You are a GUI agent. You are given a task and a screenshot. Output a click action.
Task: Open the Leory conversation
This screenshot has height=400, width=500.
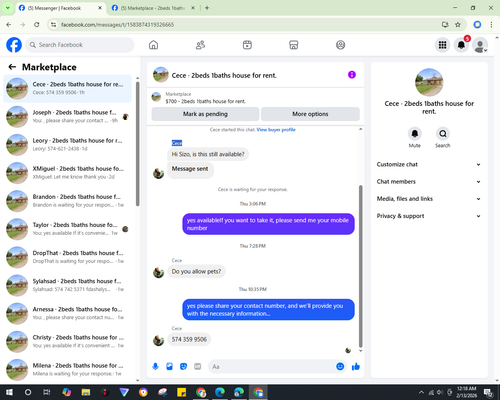pos(67,145)
